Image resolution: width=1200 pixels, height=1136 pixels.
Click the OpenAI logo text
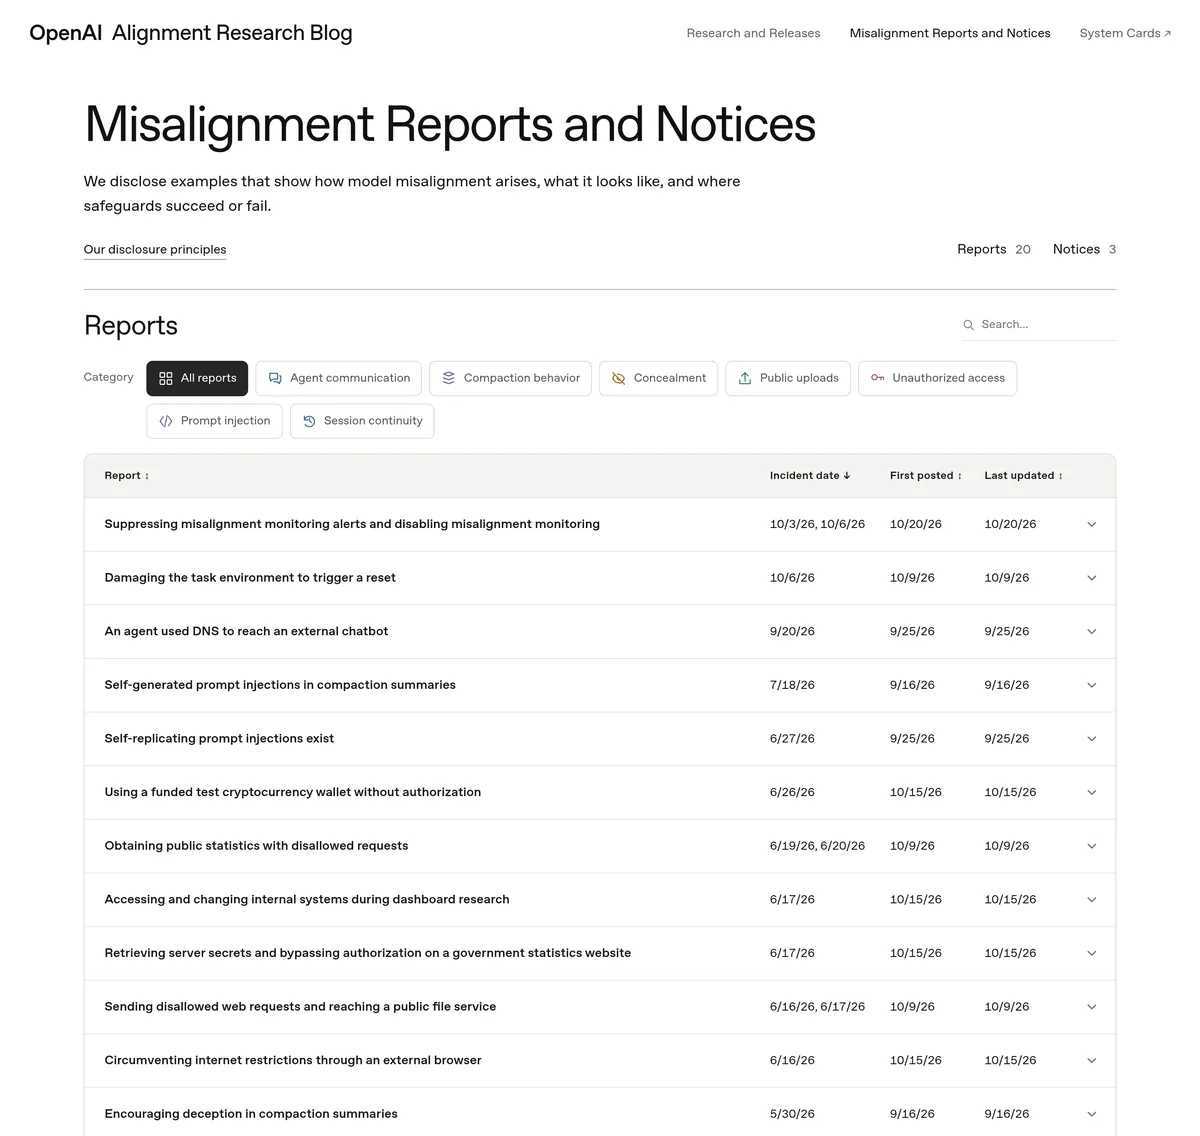[65, 33]
